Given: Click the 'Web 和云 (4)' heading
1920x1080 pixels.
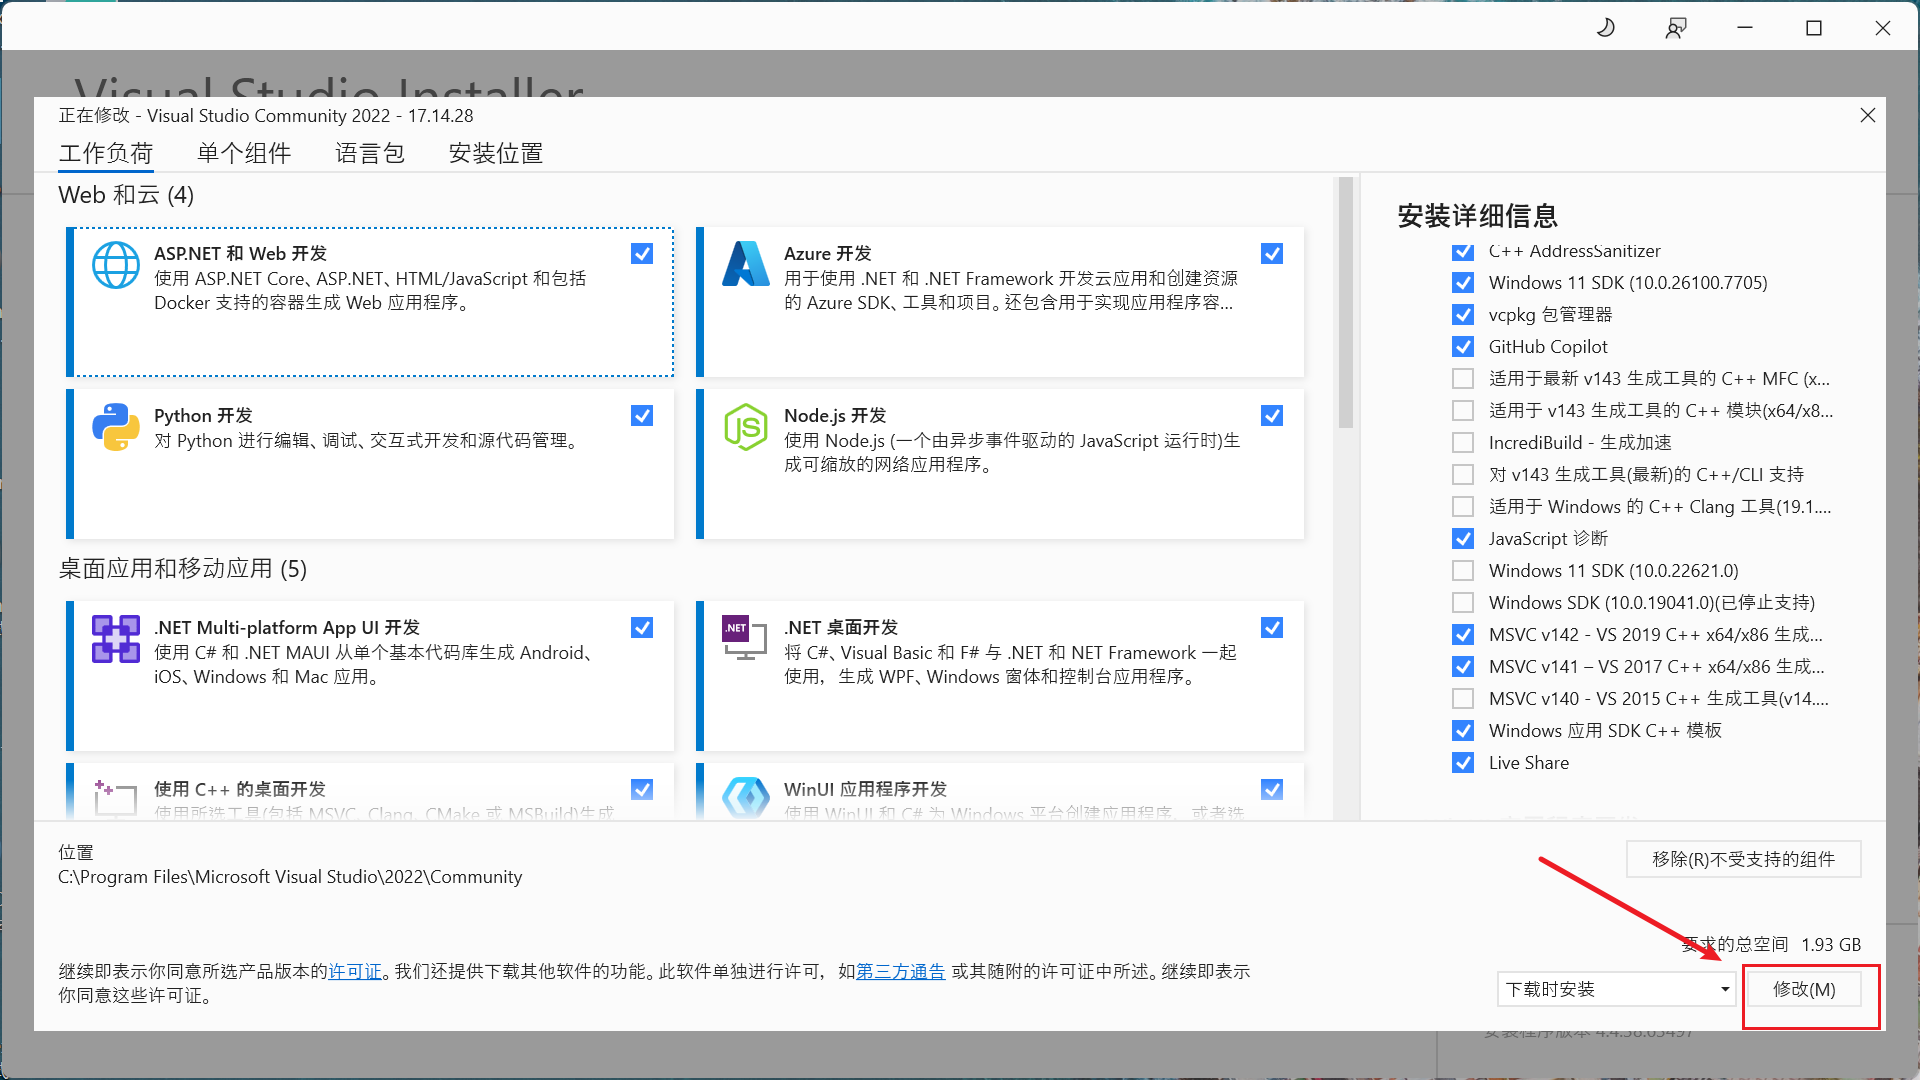Looking at the screenshot, I should point(126,195).
